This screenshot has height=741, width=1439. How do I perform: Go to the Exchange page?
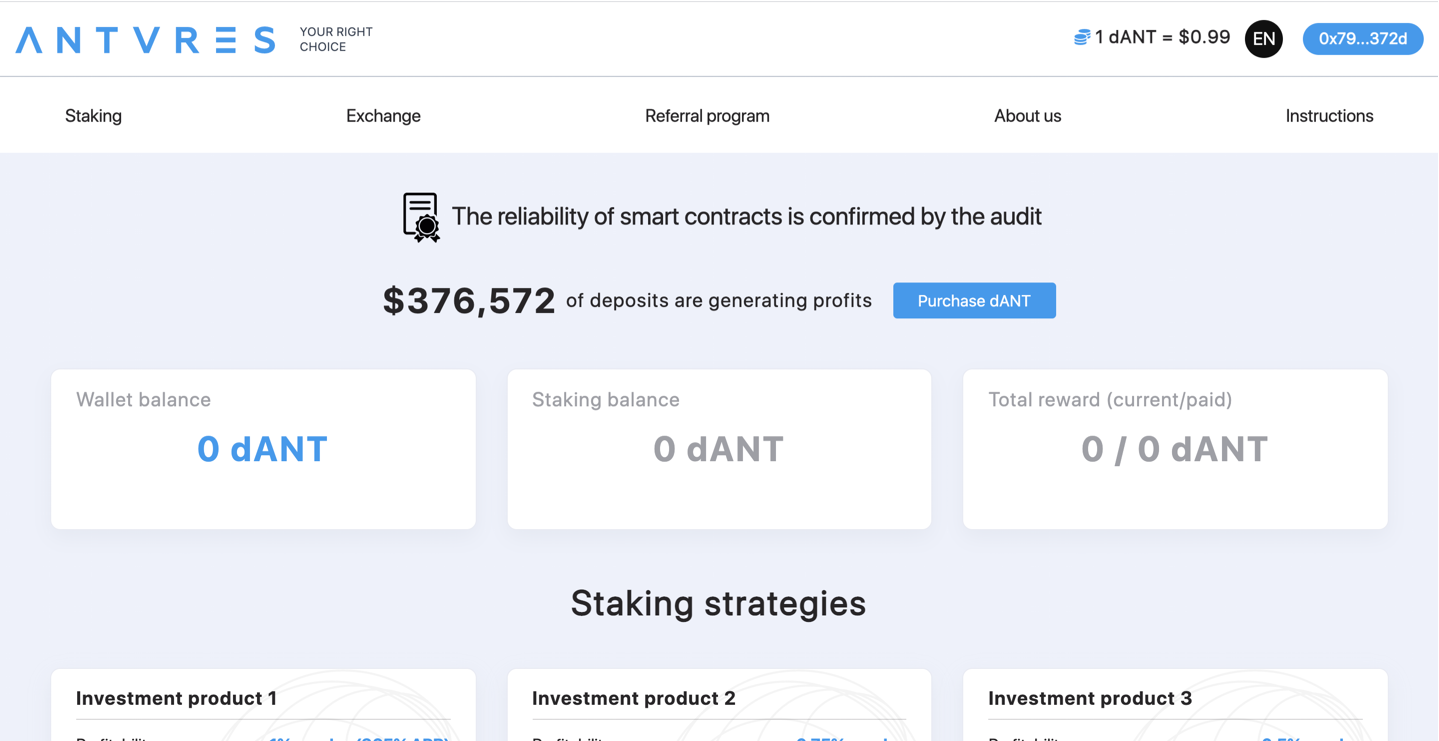coord(383,116)
